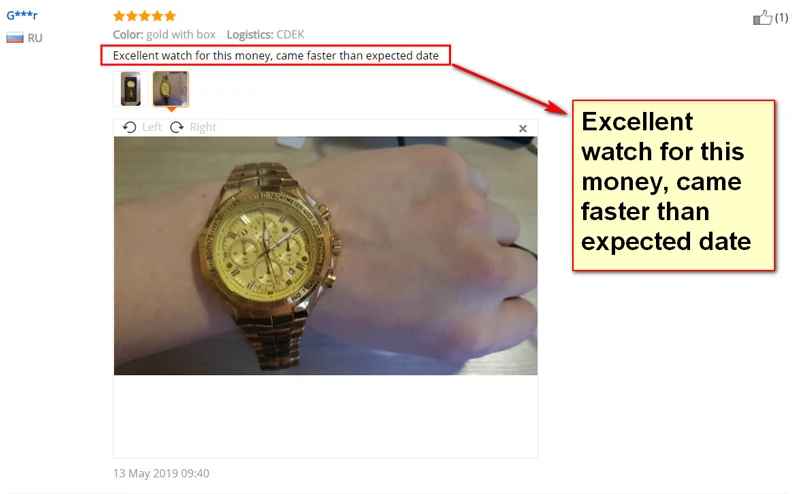800x494 pixels.
Task: Click the Left rotate label
Action: pos(152,127)
